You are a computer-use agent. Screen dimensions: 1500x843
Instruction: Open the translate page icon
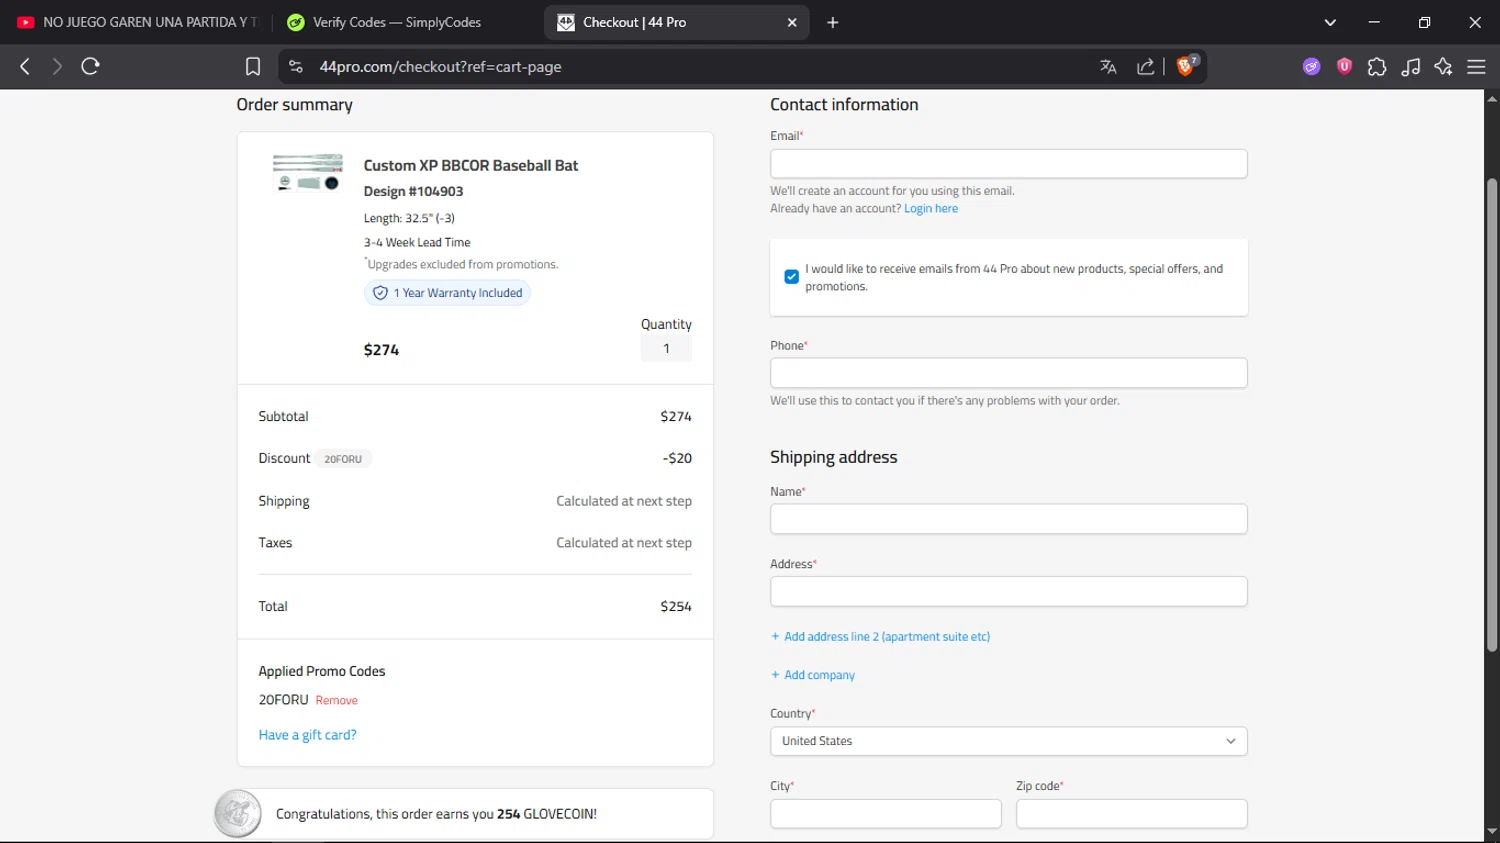click(x=1108, y=66)
